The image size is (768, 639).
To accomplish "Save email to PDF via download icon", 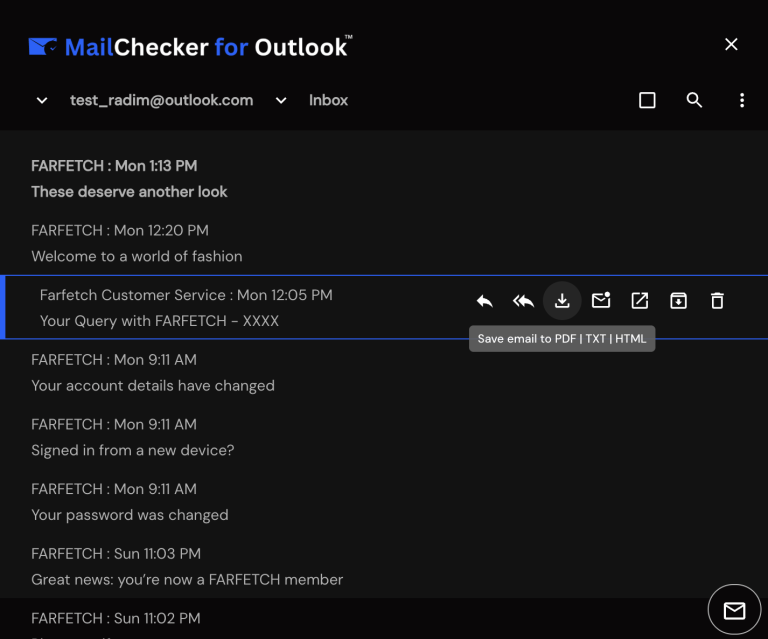I will click(562, 301).
